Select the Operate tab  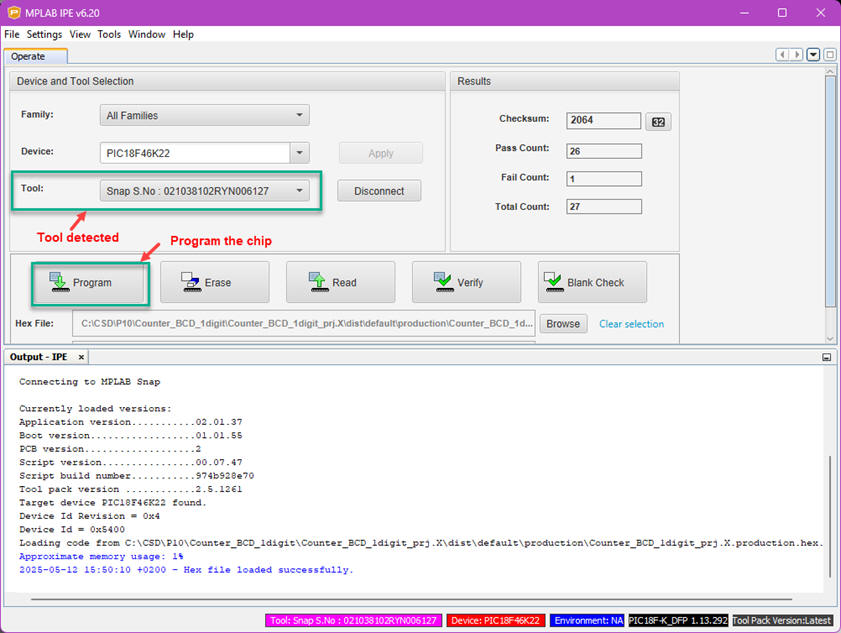[35, 56]
